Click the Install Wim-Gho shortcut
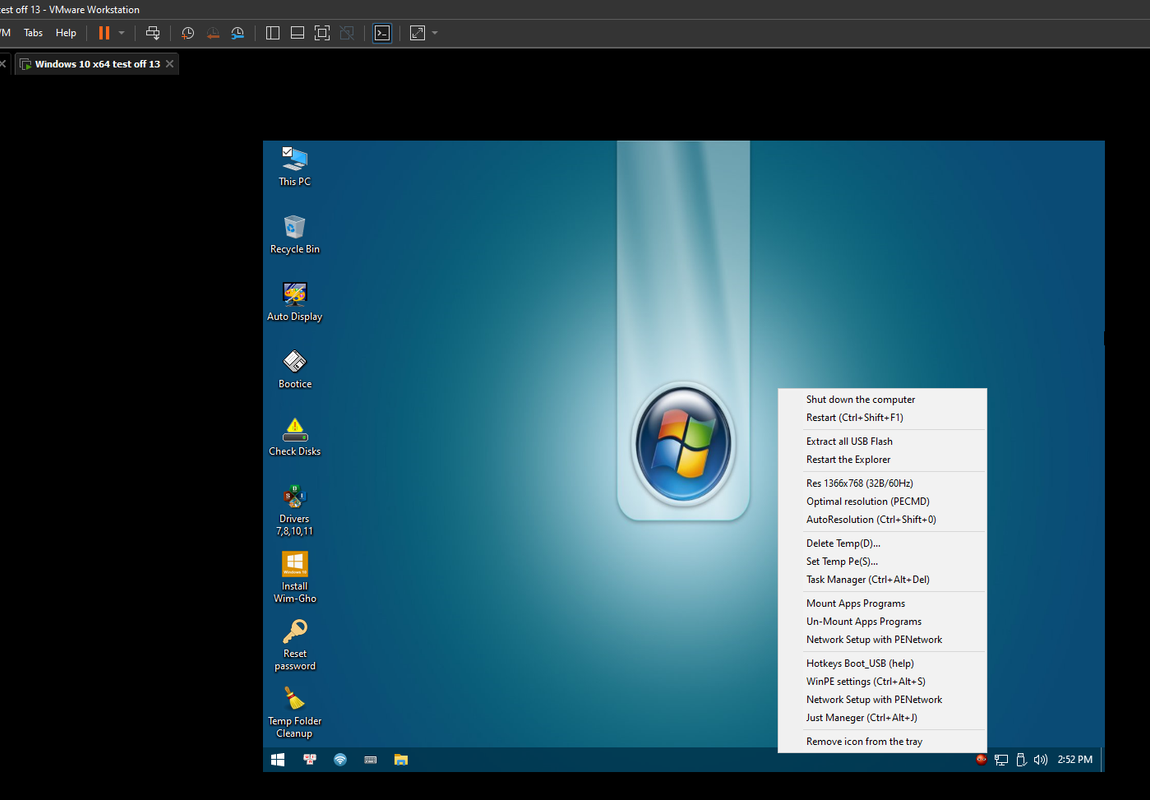Screen dimensions: 1150x800 [x=295, y=577]
